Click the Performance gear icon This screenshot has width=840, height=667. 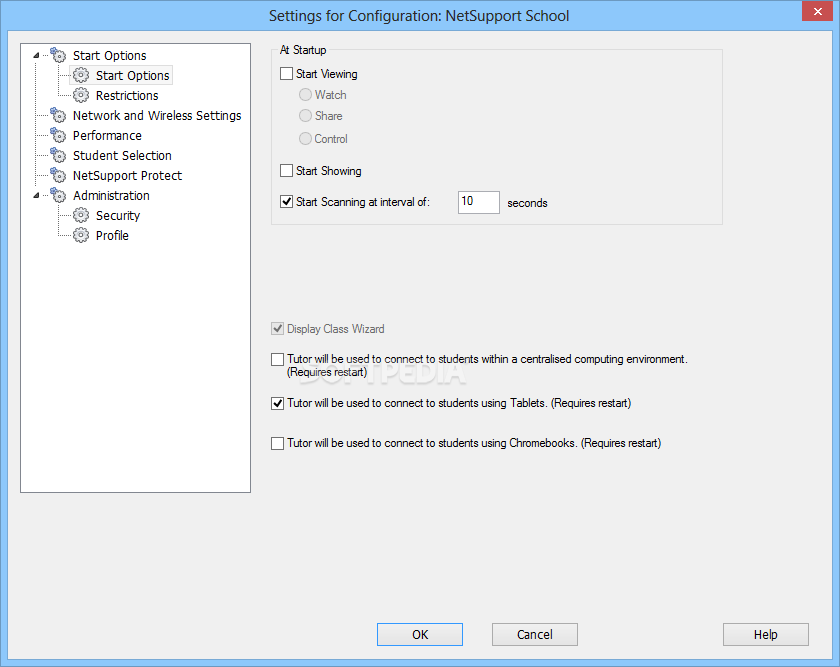click(58, 134)
